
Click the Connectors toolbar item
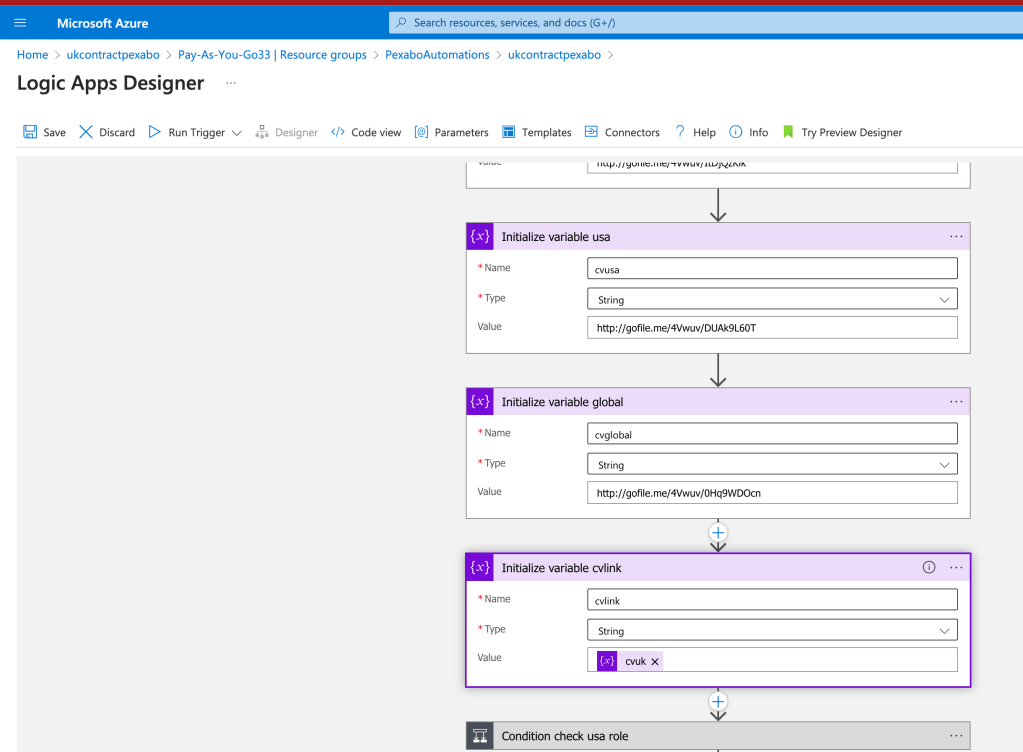coord(622,132)
